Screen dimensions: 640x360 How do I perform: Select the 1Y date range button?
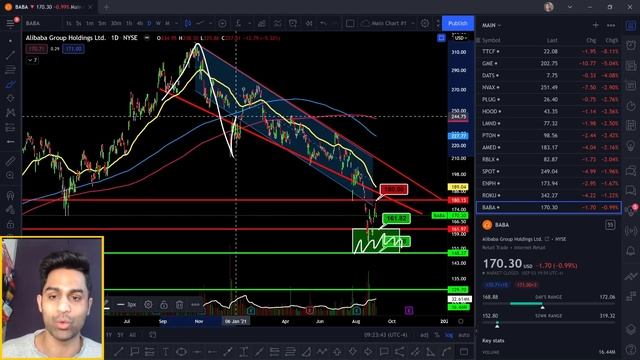coord(109,335)
